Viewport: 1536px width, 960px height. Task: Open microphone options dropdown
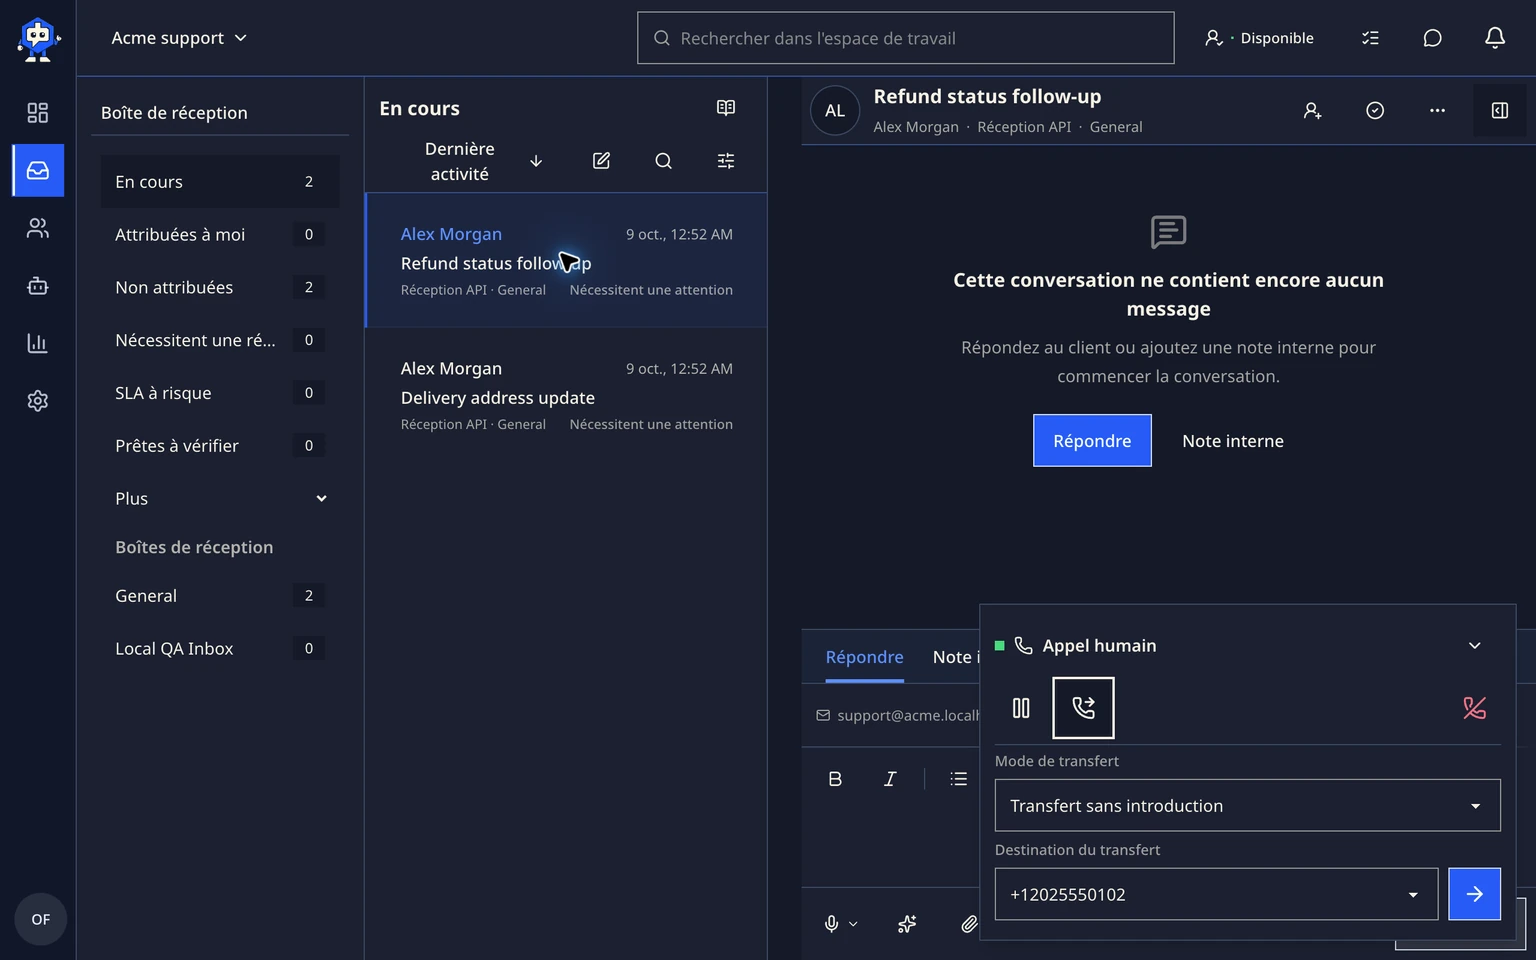(x=853, y=924)
